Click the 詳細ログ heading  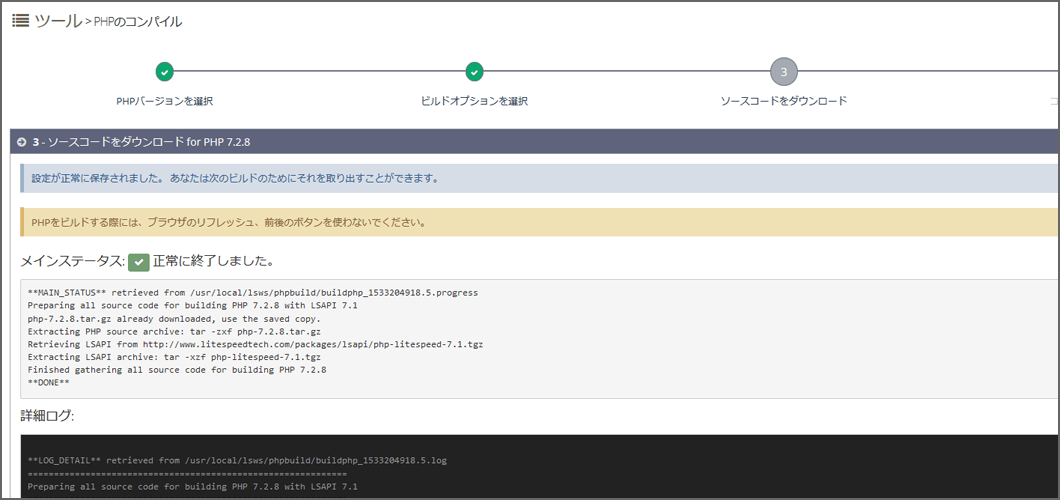click(47, 416)
